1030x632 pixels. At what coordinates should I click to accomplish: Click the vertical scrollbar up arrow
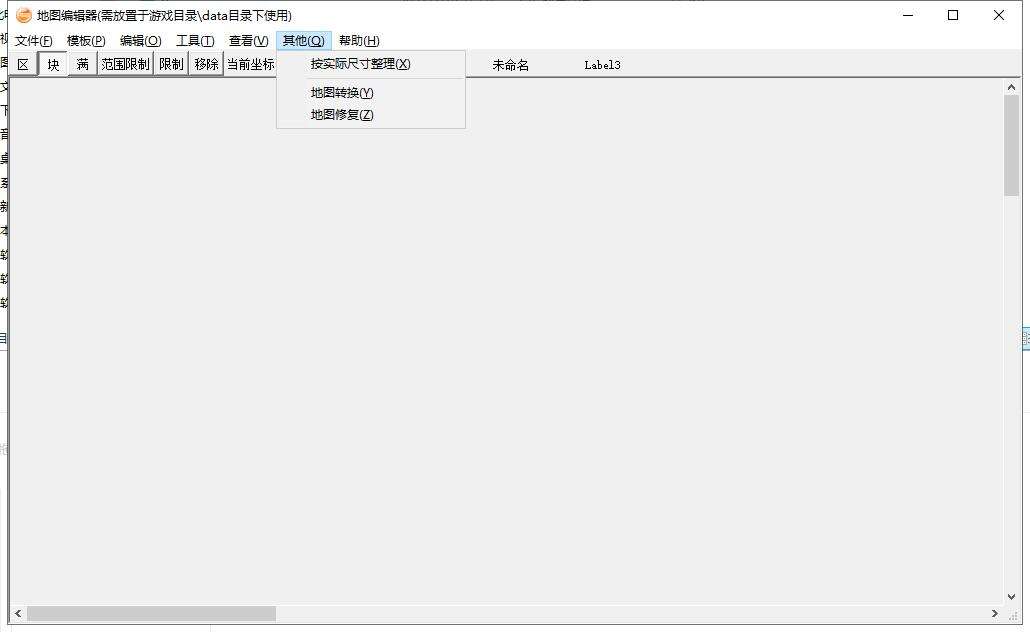(1012, 87)
